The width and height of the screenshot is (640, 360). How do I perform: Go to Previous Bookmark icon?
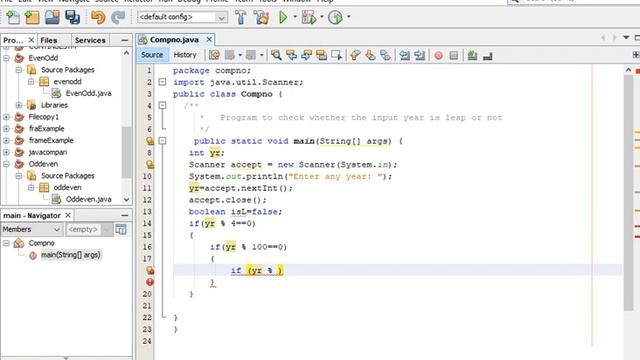(355, 55)
